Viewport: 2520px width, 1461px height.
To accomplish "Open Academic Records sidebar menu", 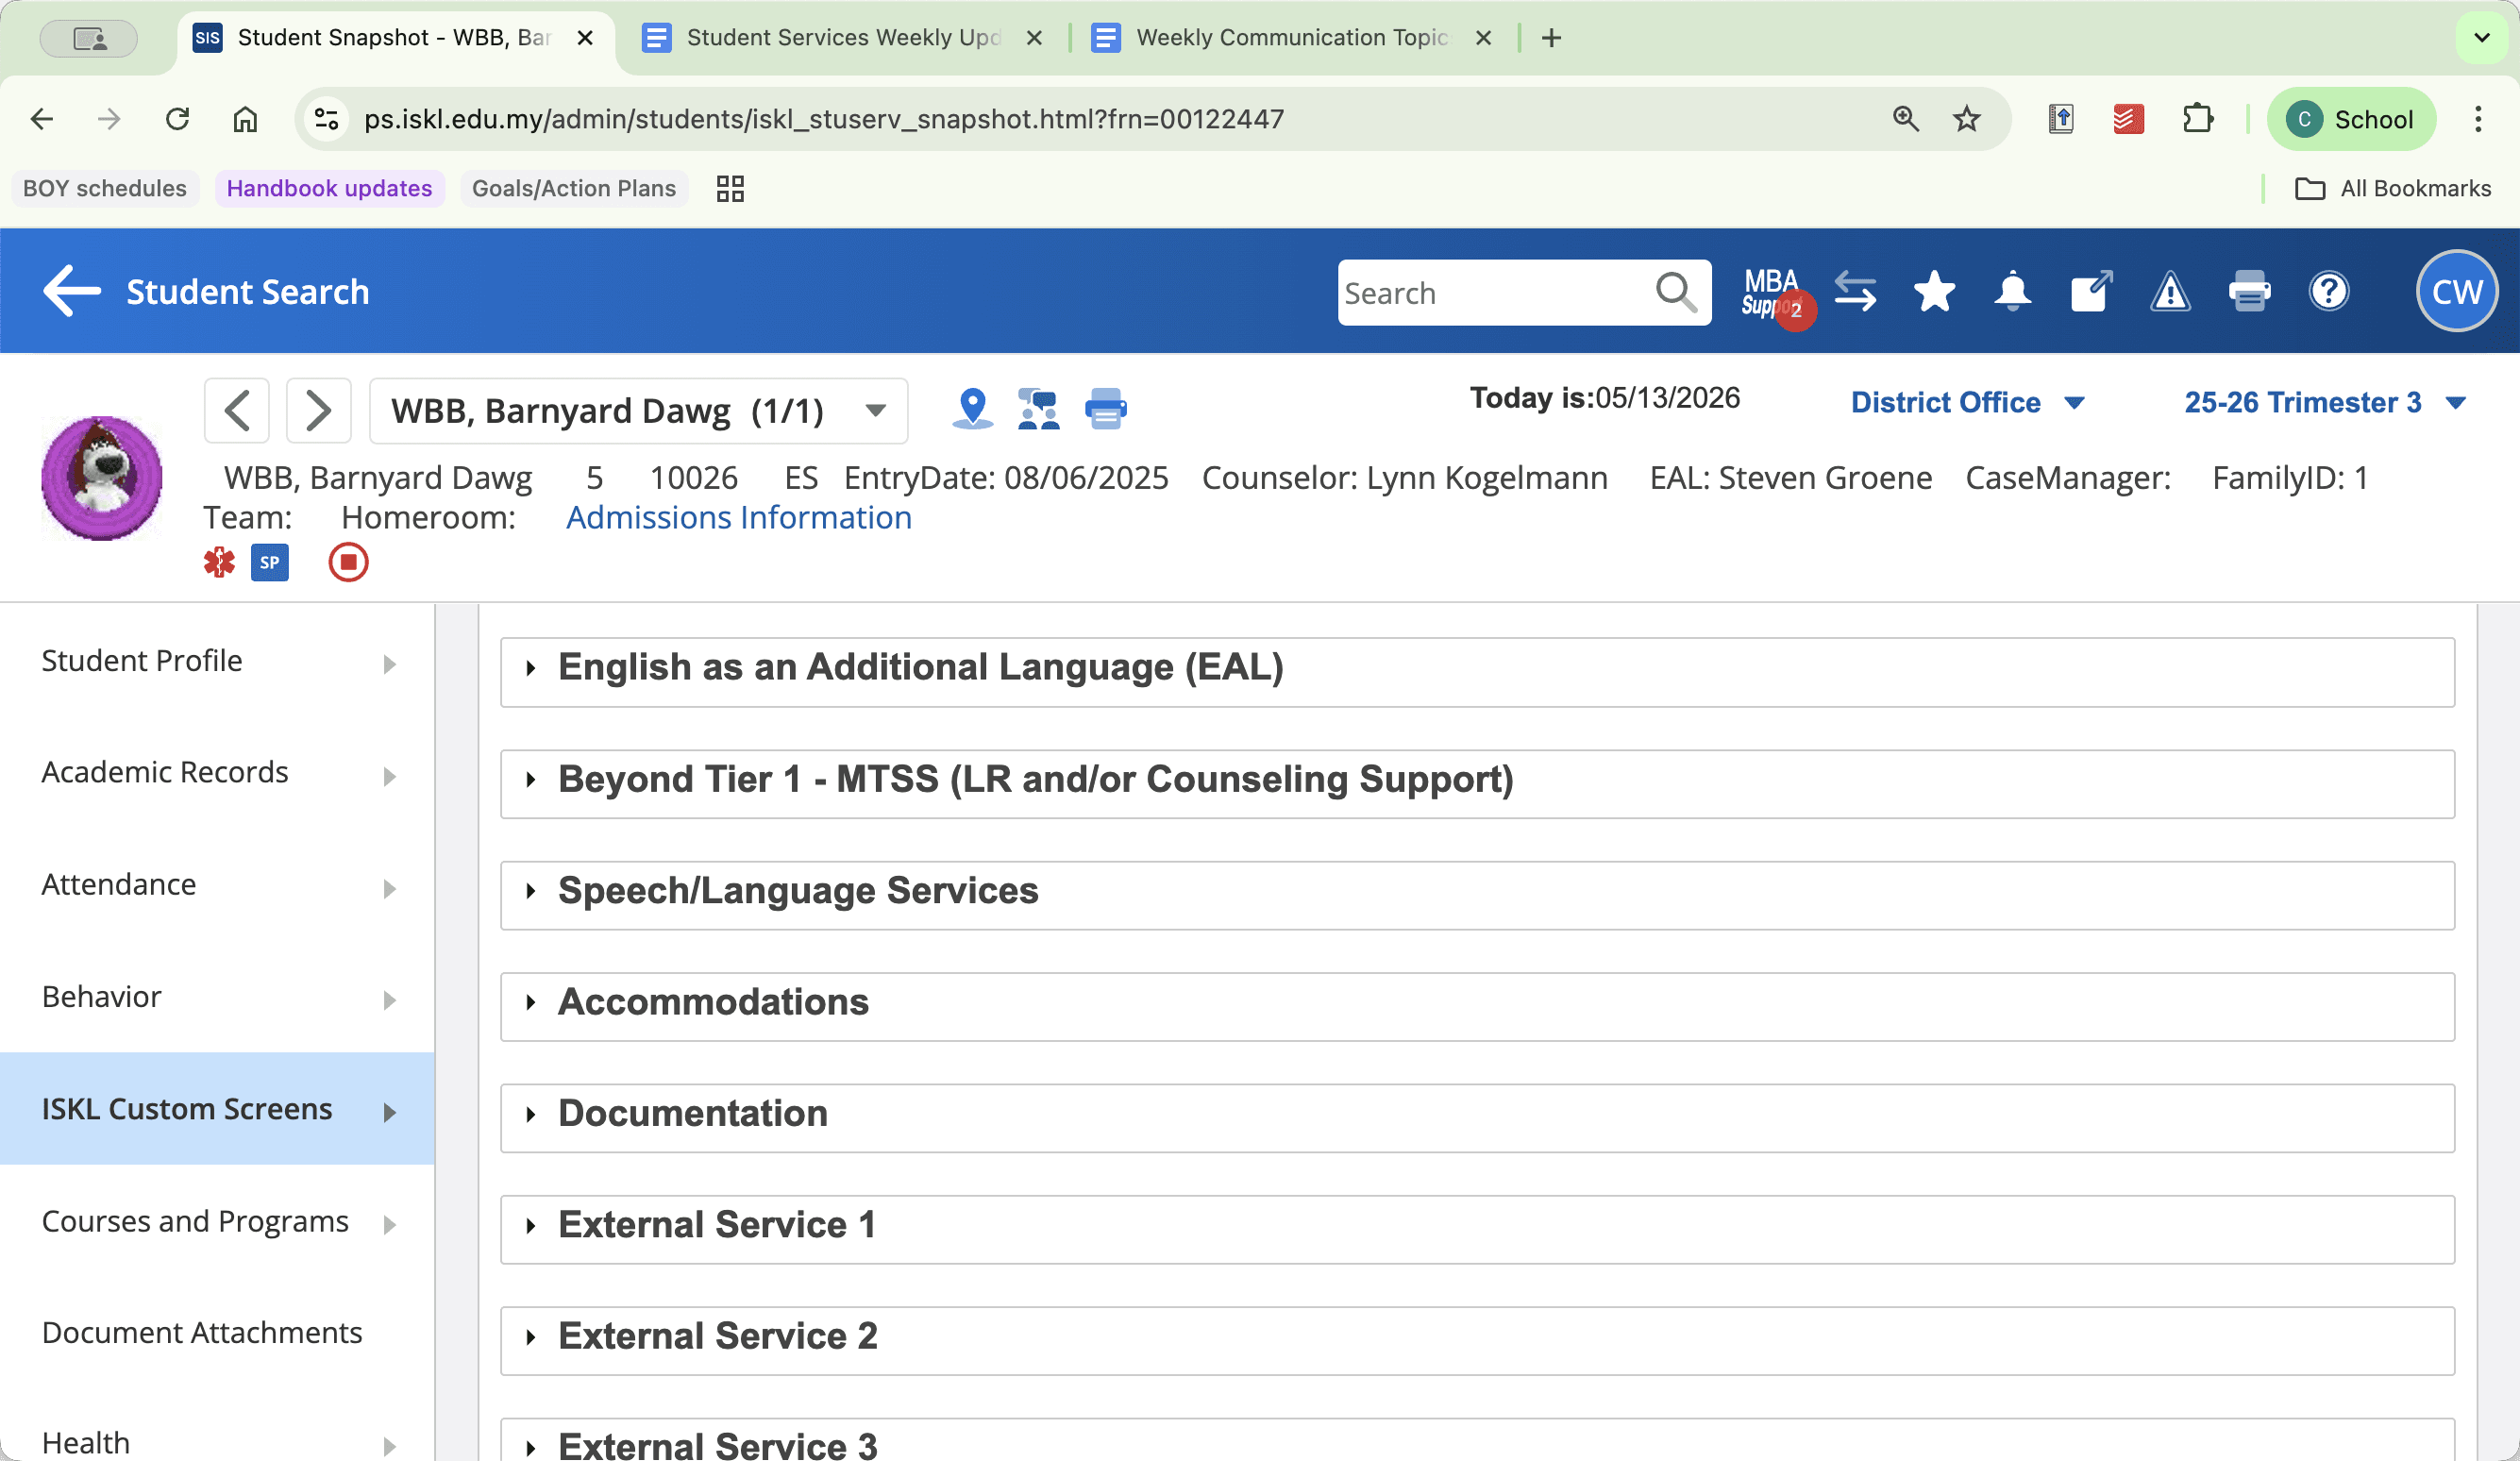I will (x=217, y=773).
